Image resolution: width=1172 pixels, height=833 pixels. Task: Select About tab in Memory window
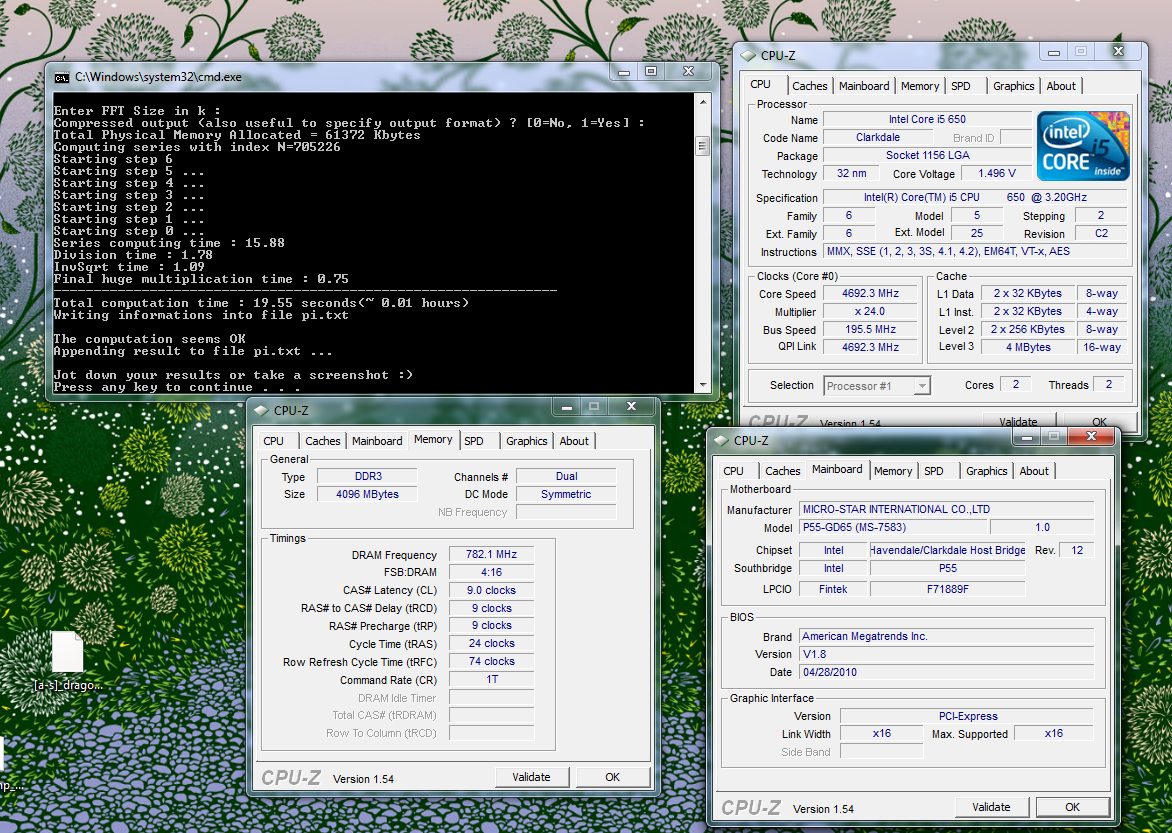pos(574,441)
